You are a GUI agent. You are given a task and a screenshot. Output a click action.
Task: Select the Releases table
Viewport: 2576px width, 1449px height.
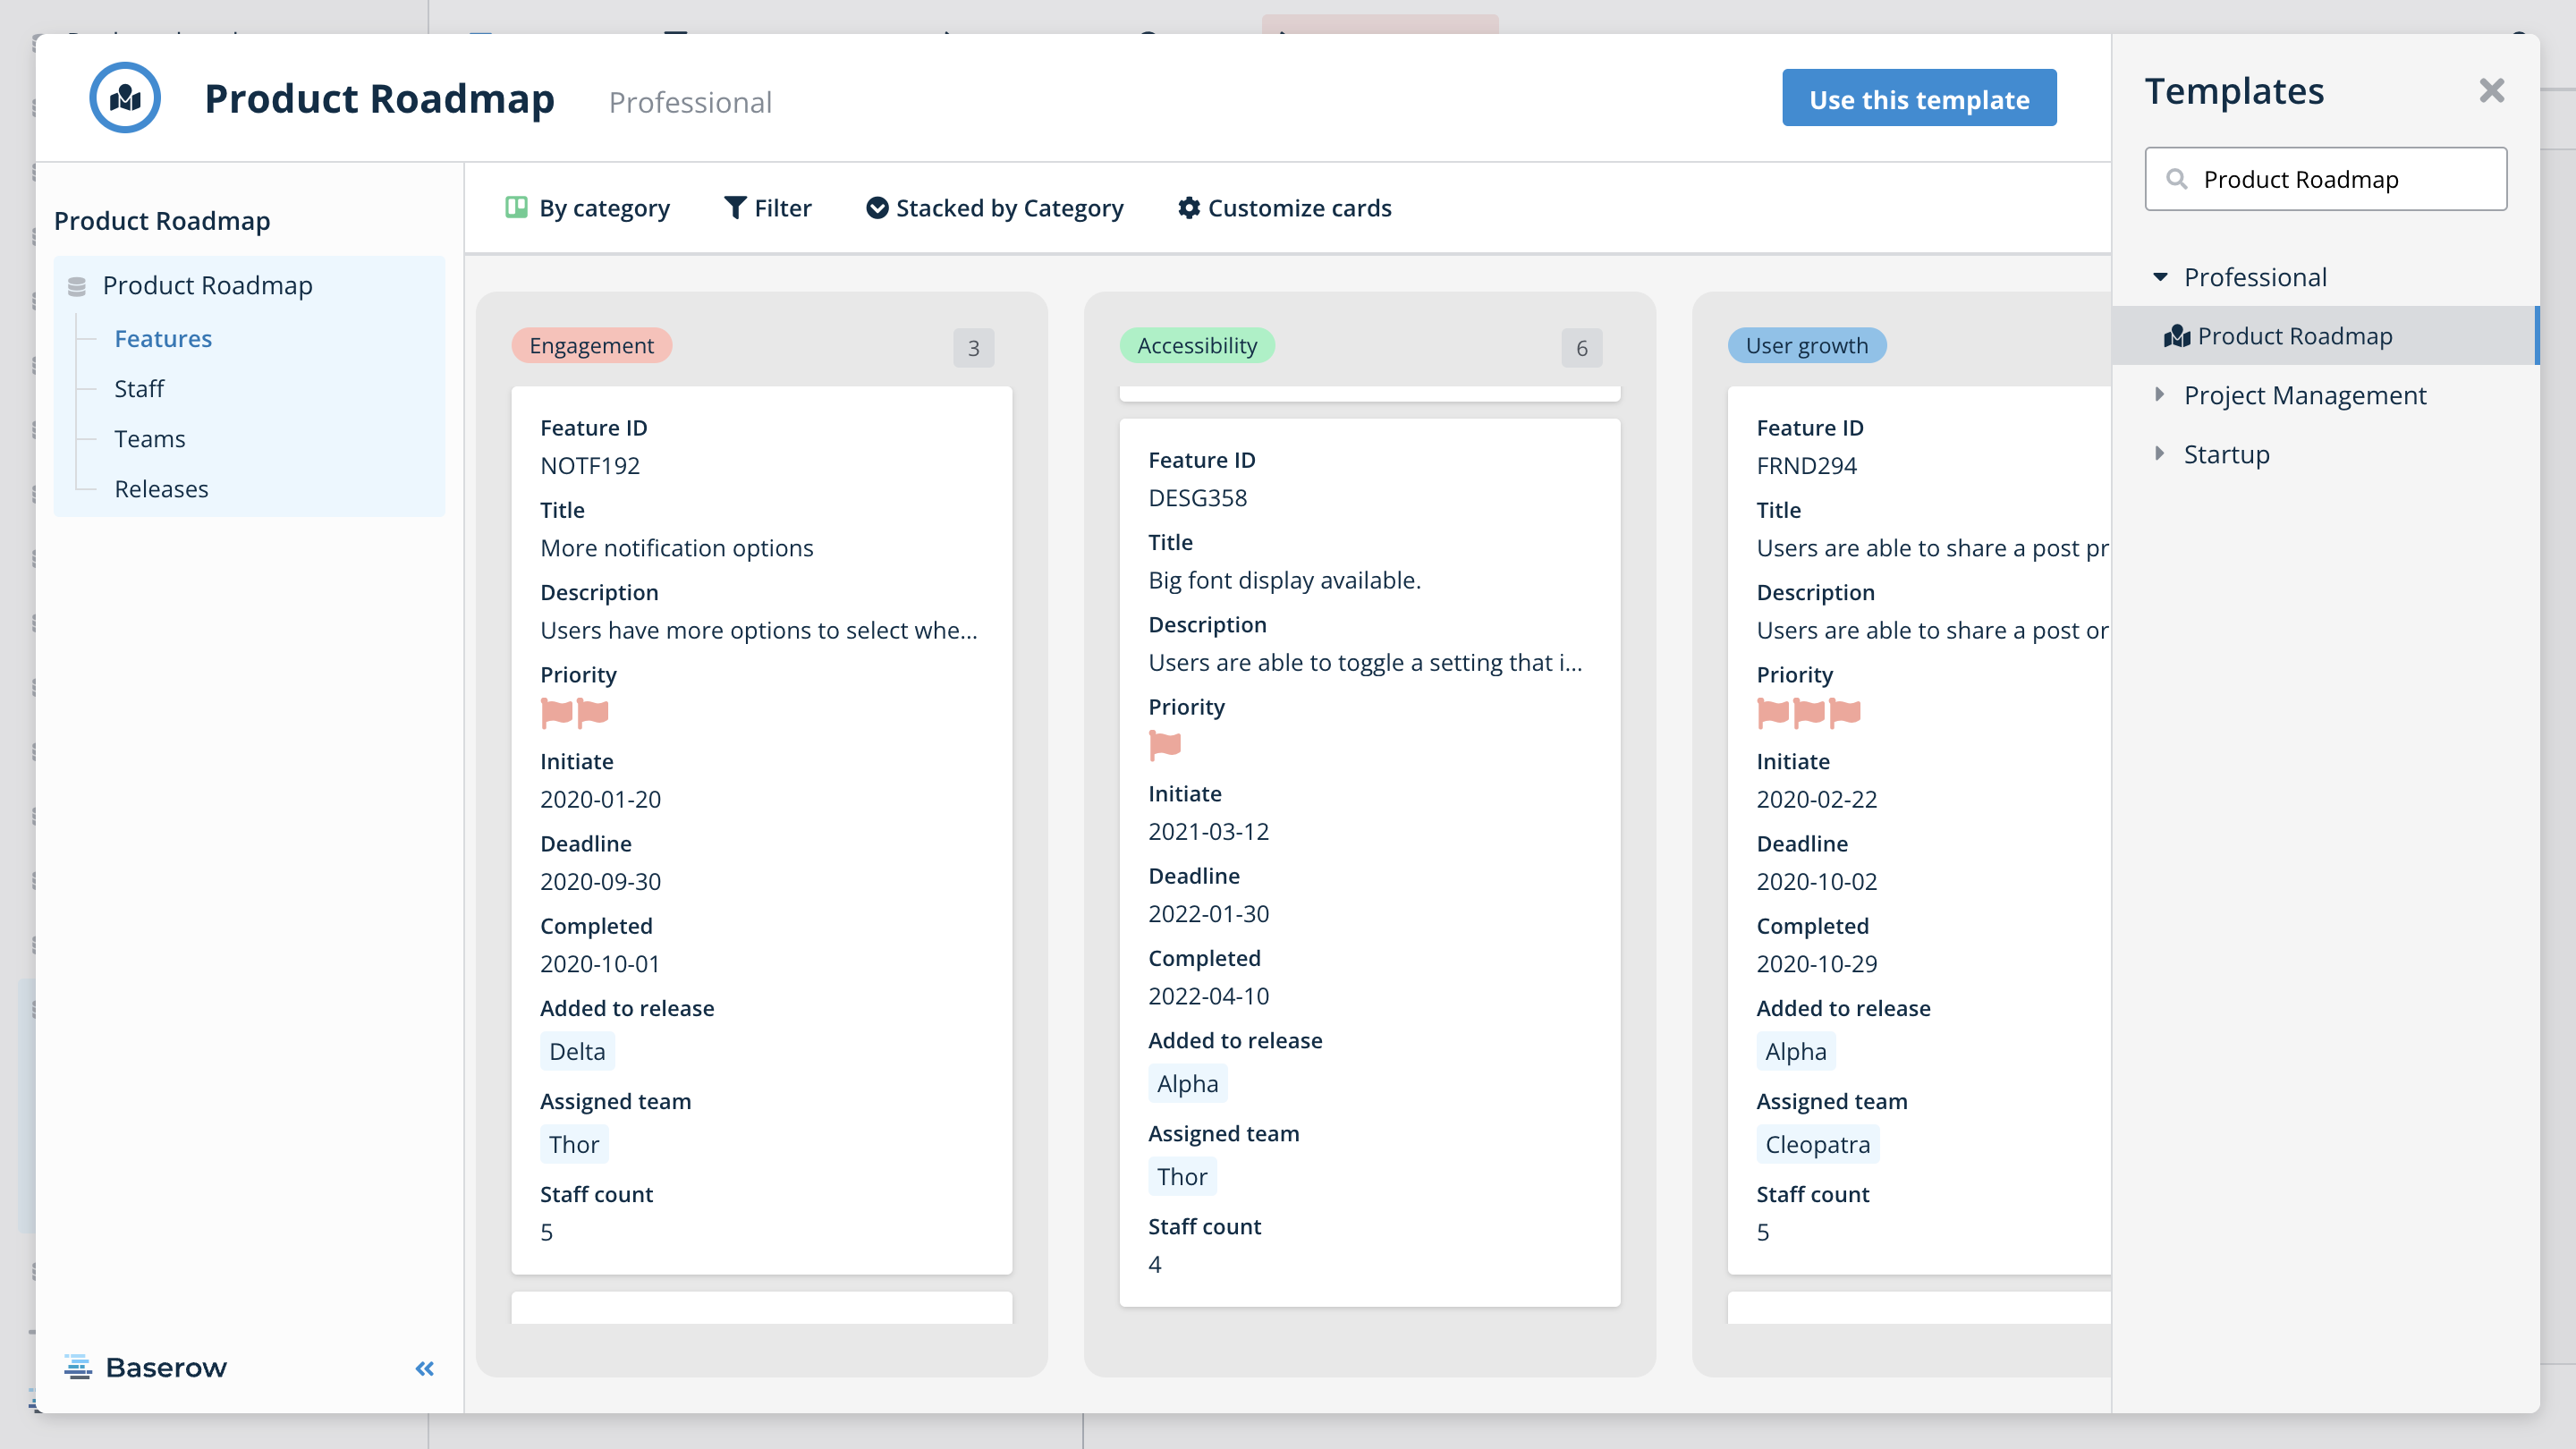[161, 488]
